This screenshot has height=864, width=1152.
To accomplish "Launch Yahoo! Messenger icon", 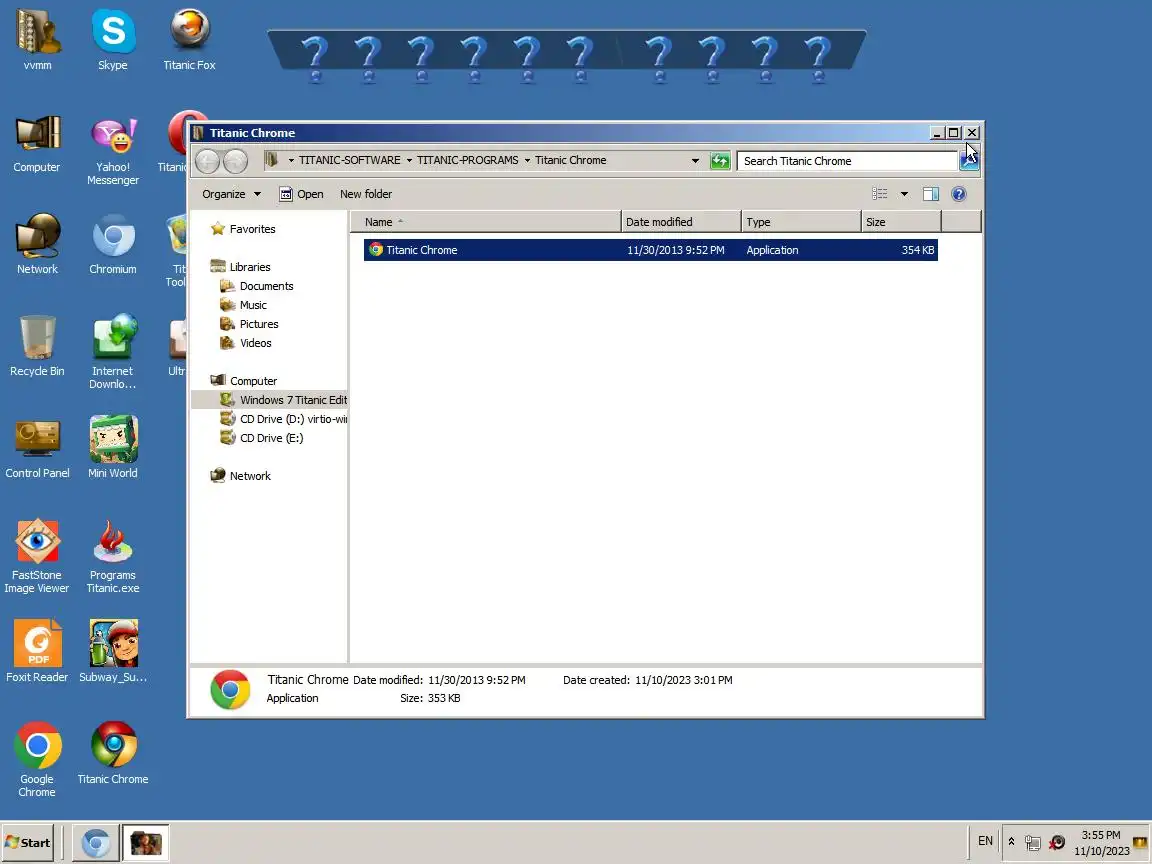I will (112, 151).
